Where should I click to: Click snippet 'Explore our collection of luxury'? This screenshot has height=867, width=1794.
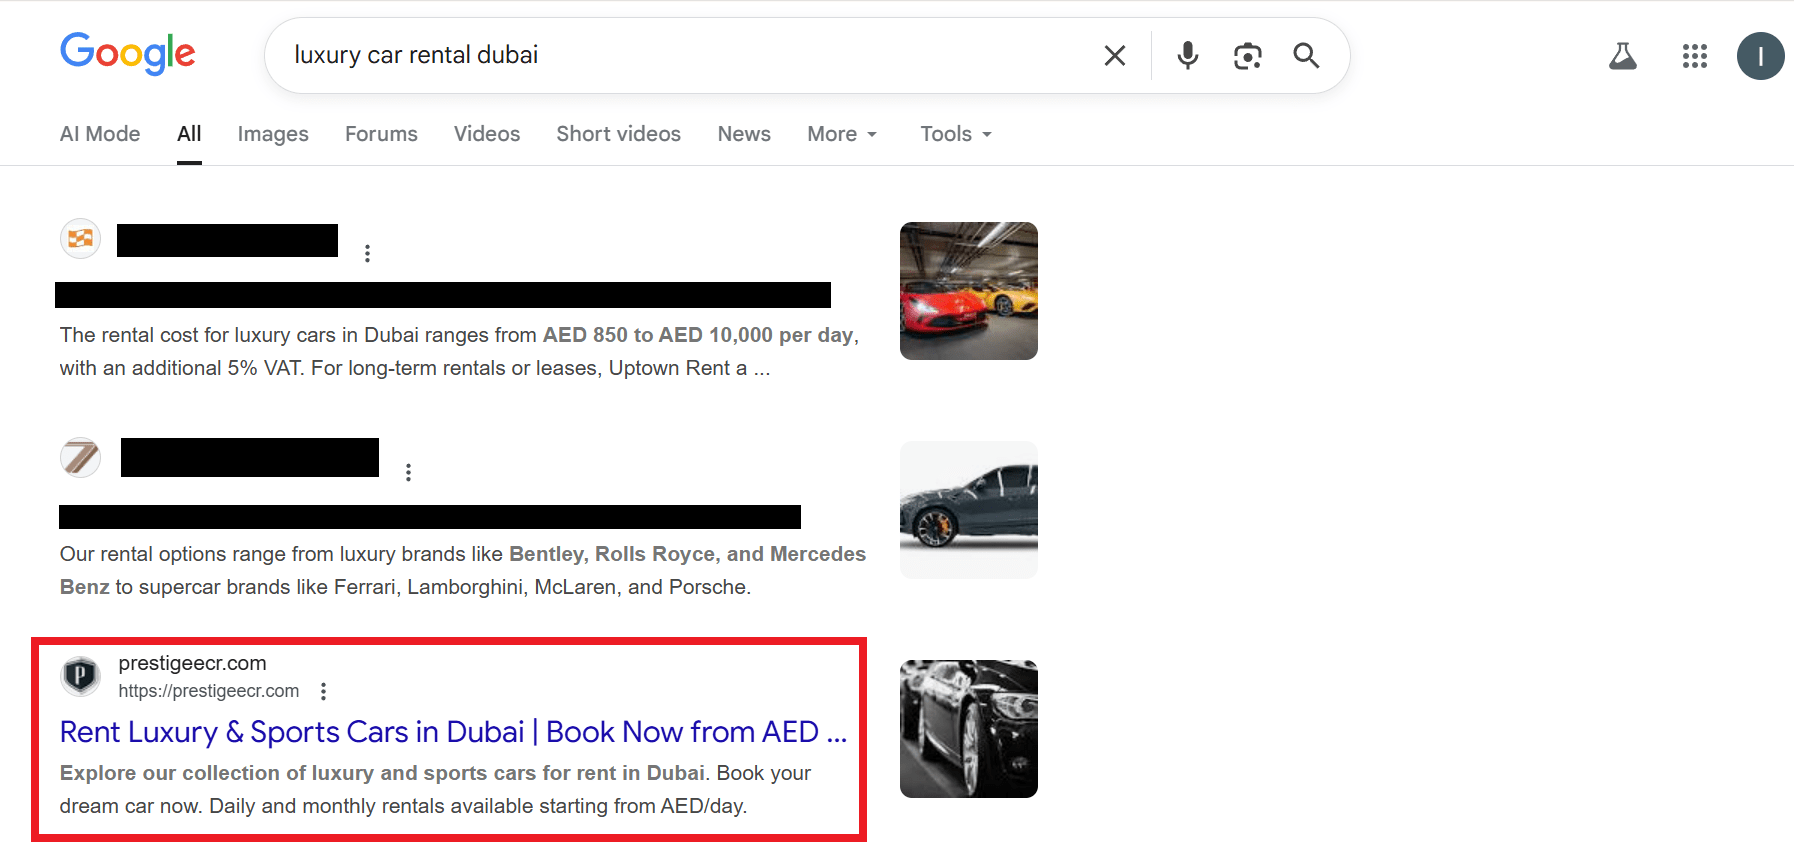point(216,773)
